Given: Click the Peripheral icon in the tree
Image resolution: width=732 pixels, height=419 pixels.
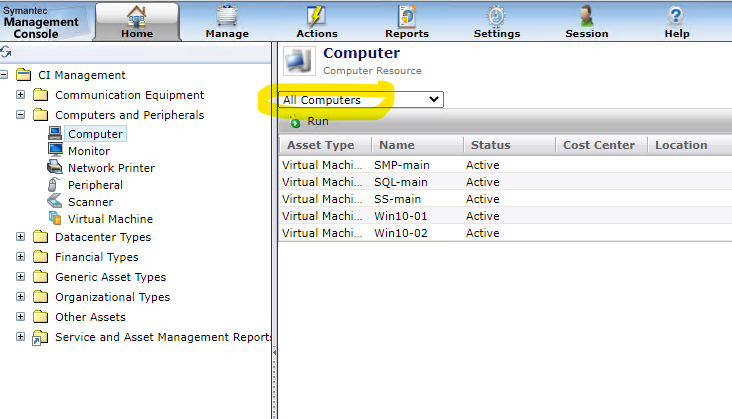Looking at the screenshot, I should click(x=55, y=185).
